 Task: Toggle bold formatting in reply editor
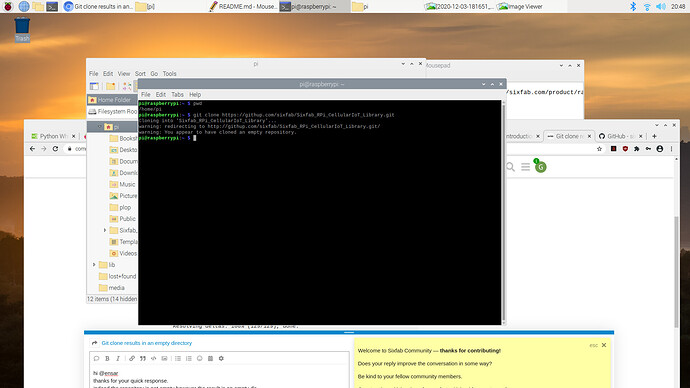(x=107, y=359)
